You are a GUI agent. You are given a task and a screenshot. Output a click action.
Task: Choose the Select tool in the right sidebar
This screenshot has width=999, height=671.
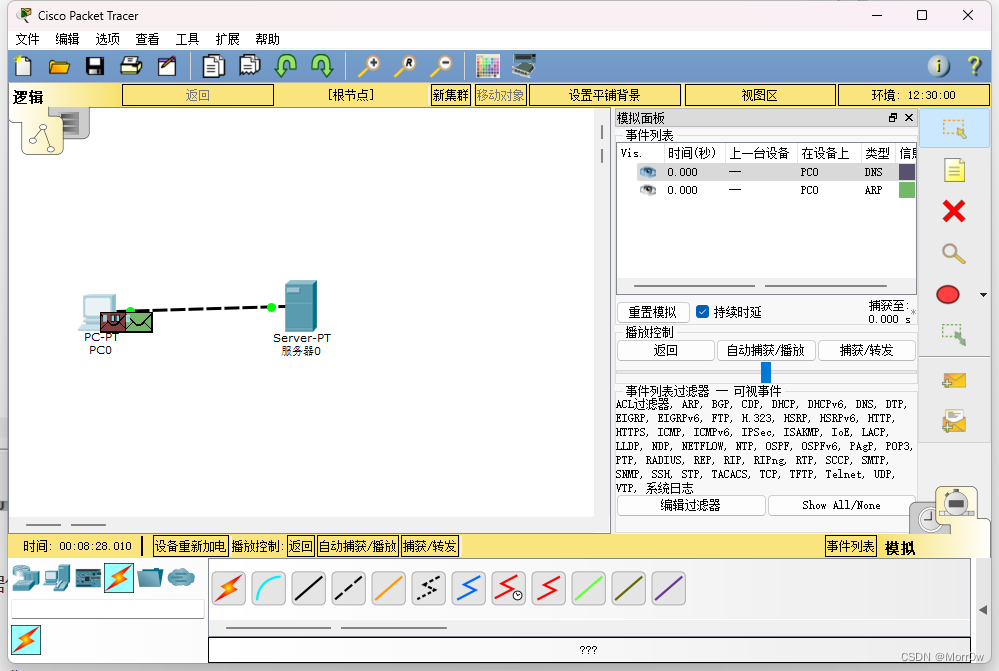pos(954,128)
